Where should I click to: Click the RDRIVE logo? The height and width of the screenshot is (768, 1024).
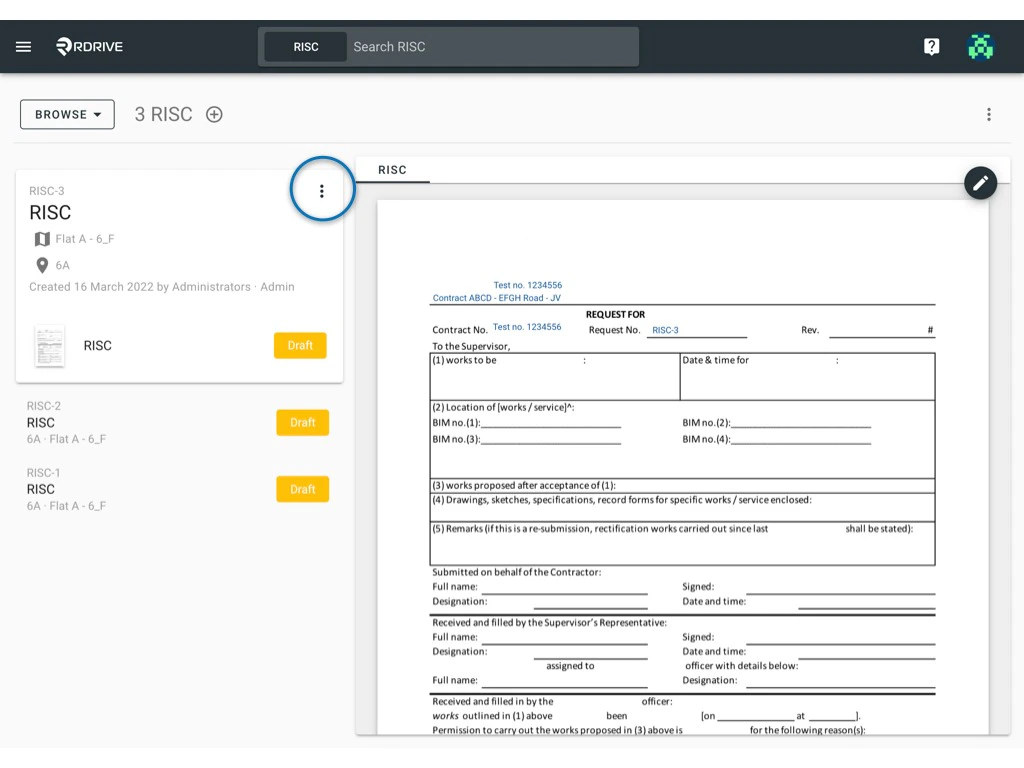[x=89, y=46]
